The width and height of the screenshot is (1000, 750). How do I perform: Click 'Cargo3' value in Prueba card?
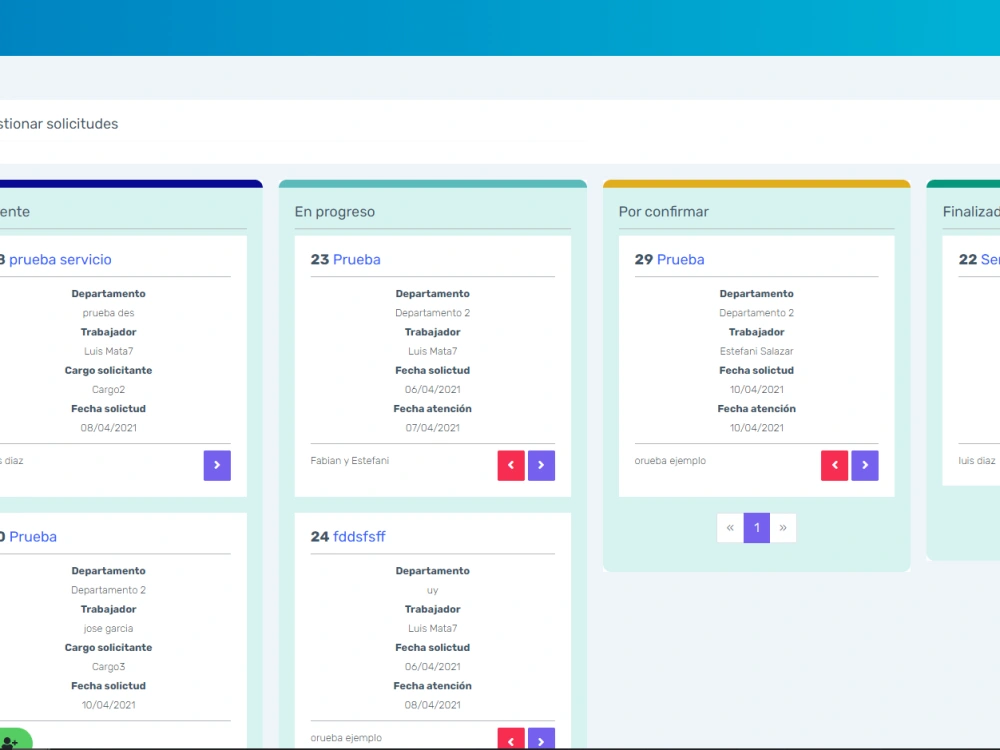(x=108, y=667)
